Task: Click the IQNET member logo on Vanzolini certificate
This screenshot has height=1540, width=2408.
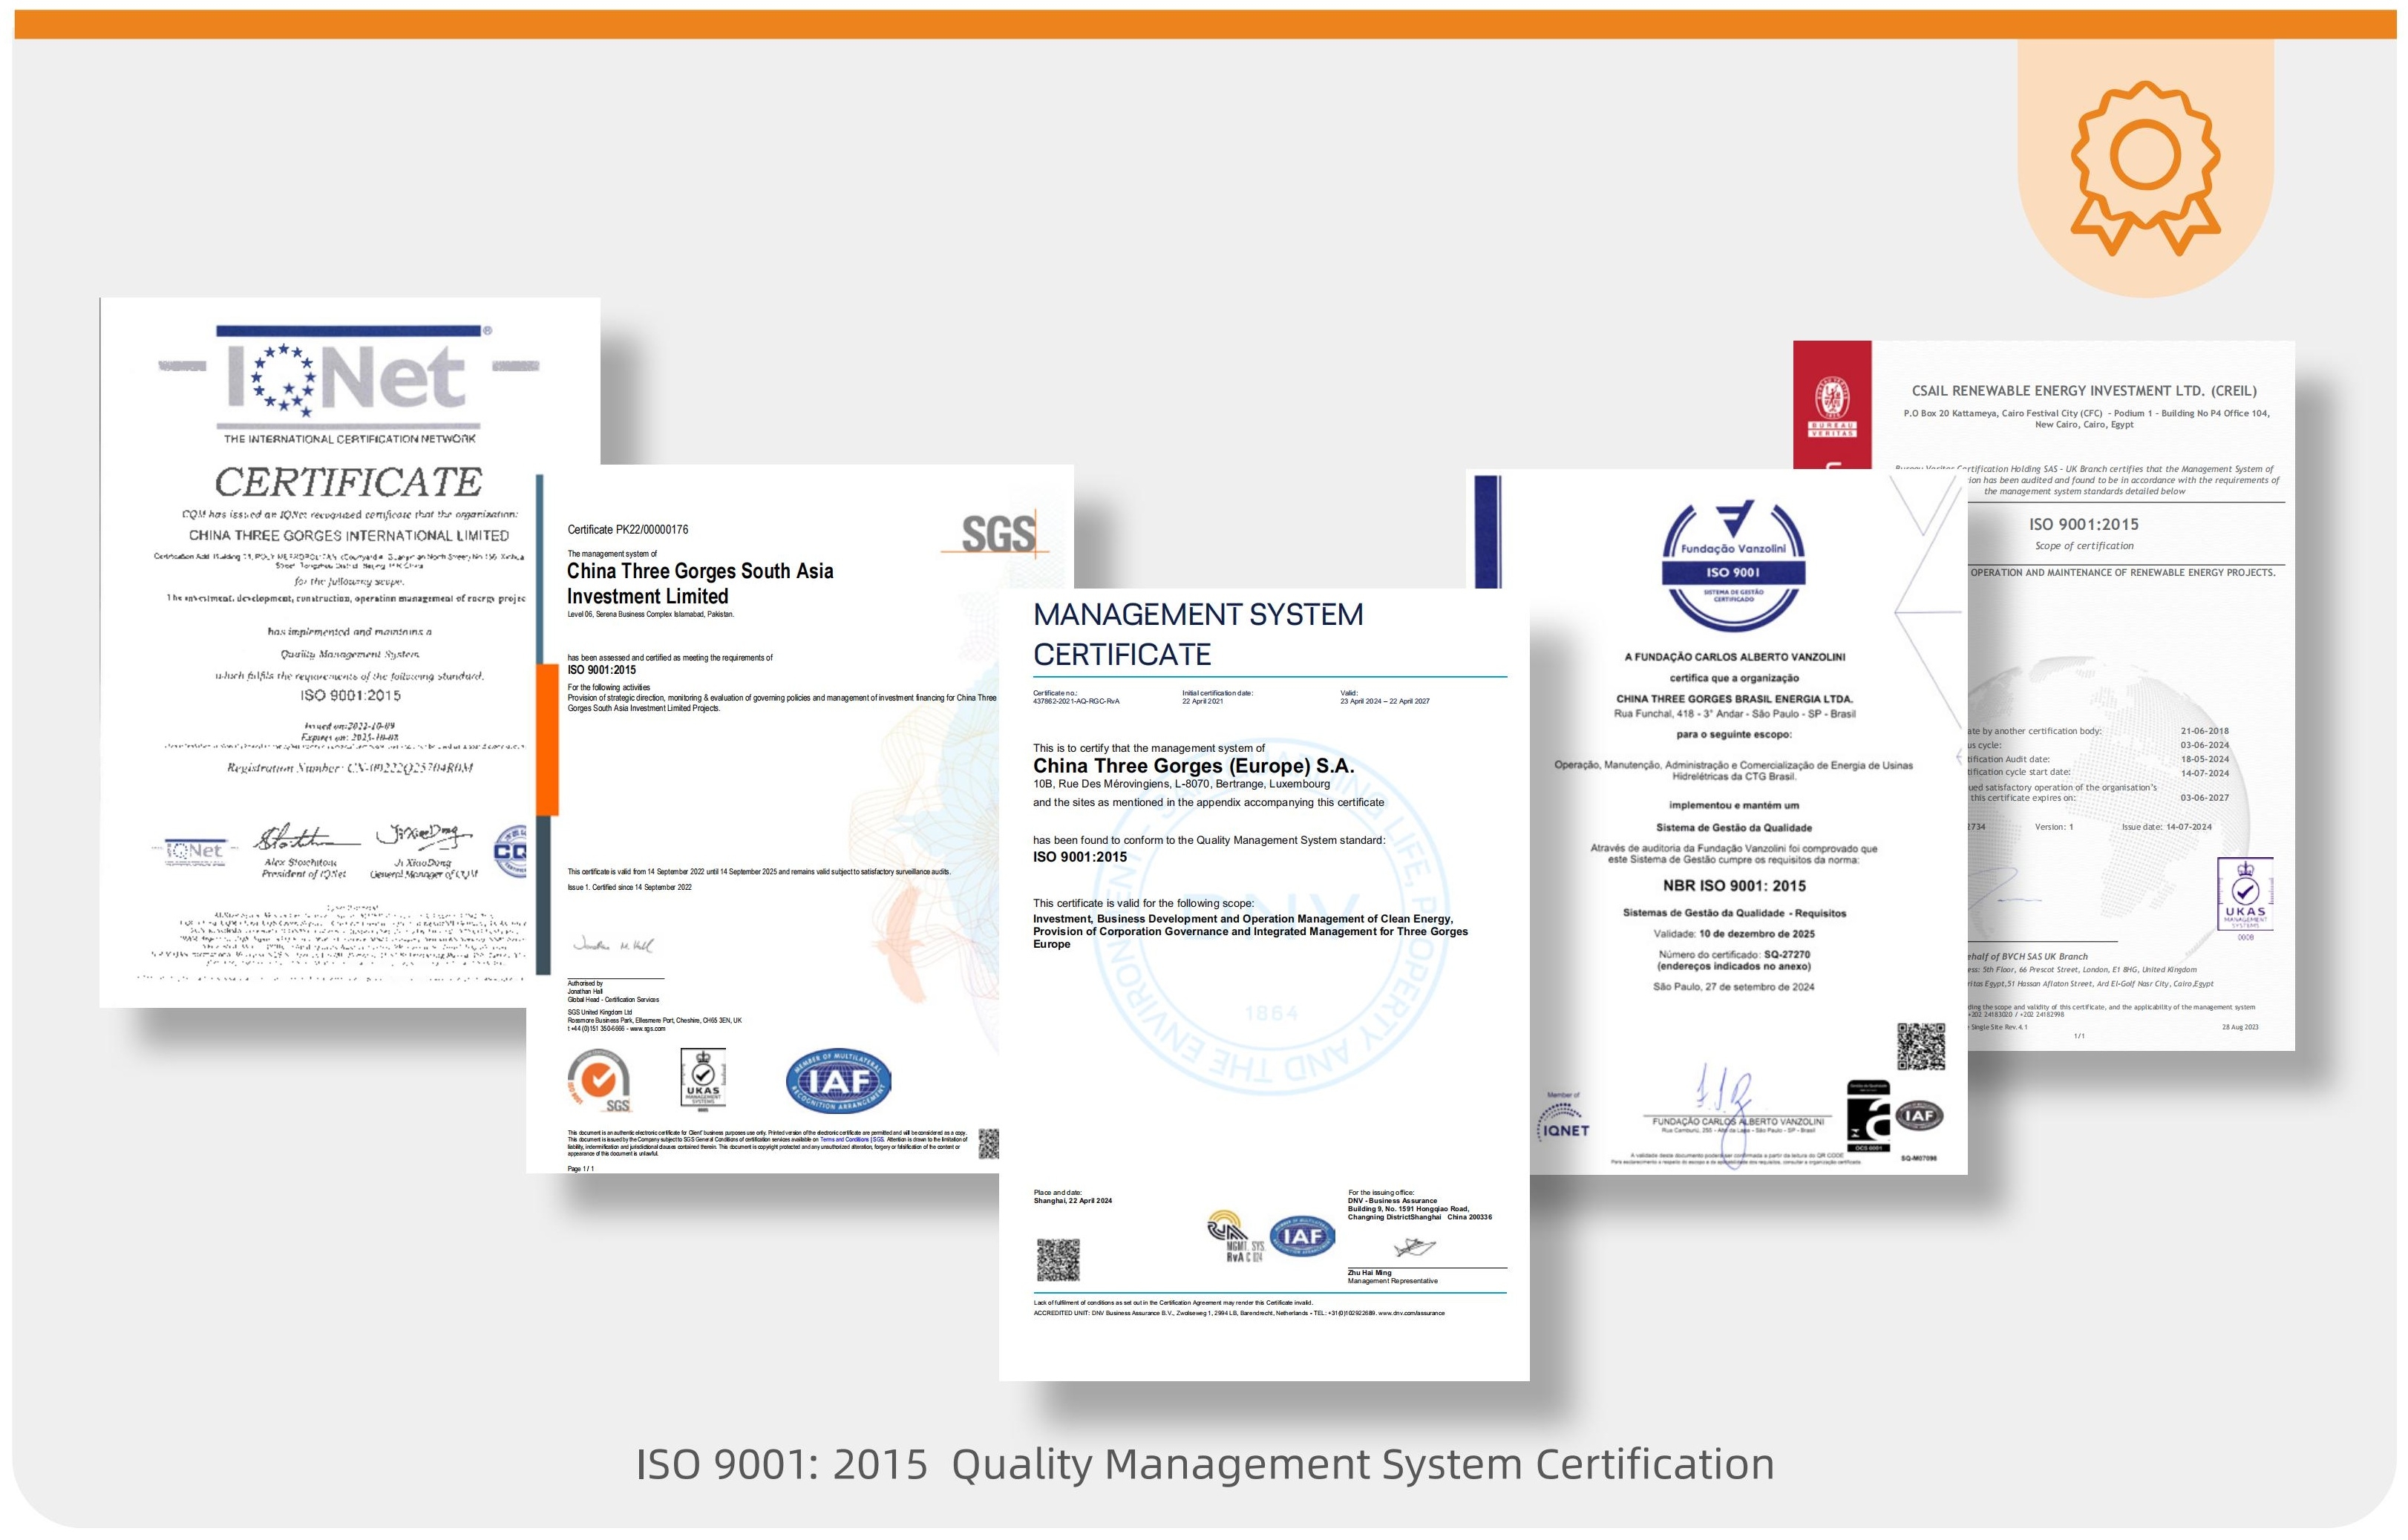Action: [1563, 1120]
